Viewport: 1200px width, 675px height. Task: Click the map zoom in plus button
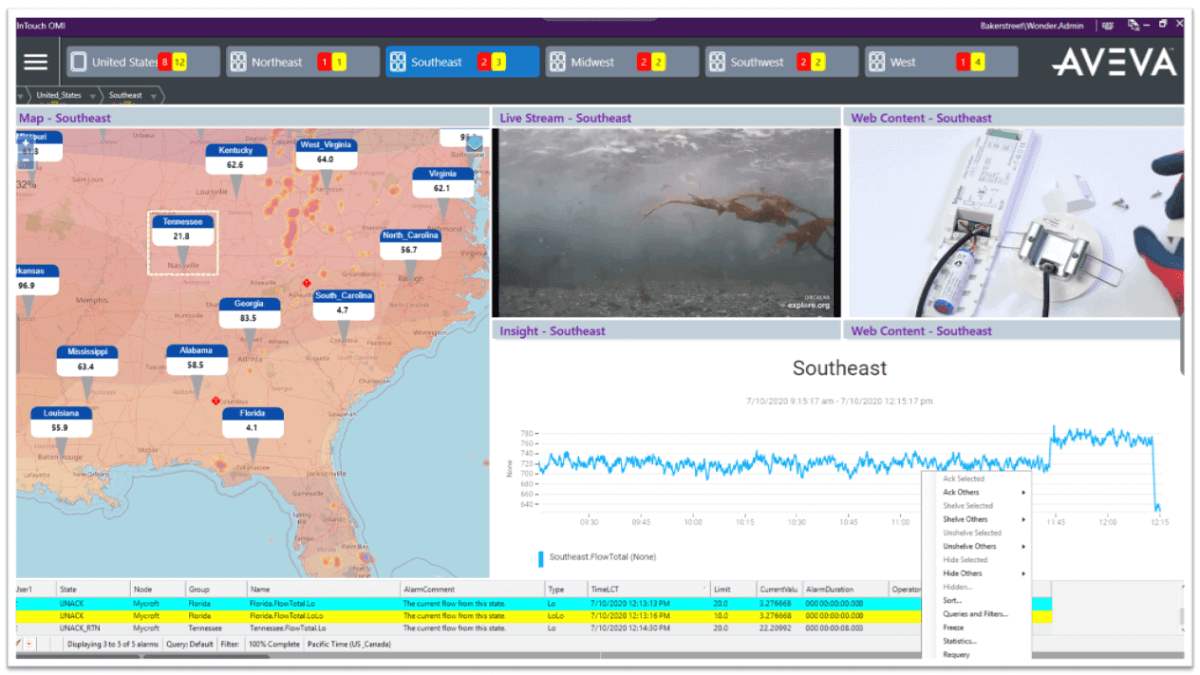25,143
